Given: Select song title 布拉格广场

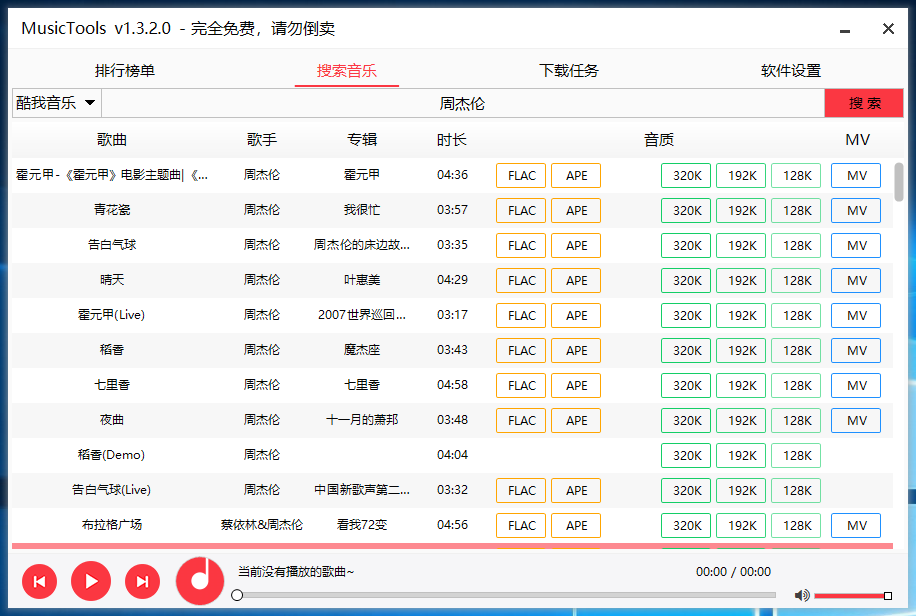Looking at the screenshot, I should point(112,525).
